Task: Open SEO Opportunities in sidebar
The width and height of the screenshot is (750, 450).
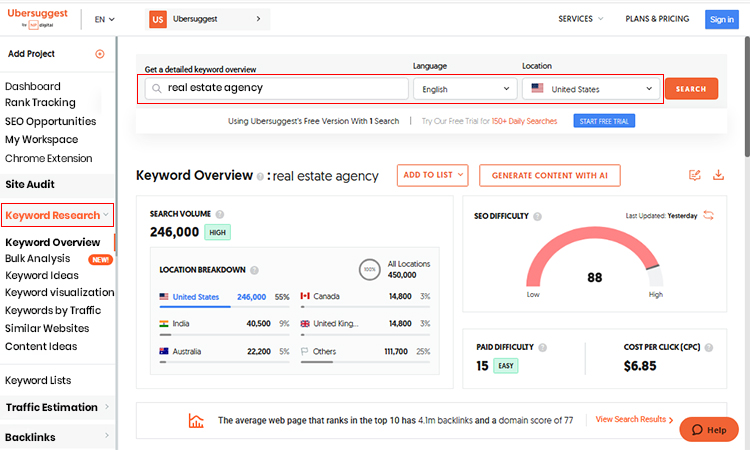Action: 50,121
